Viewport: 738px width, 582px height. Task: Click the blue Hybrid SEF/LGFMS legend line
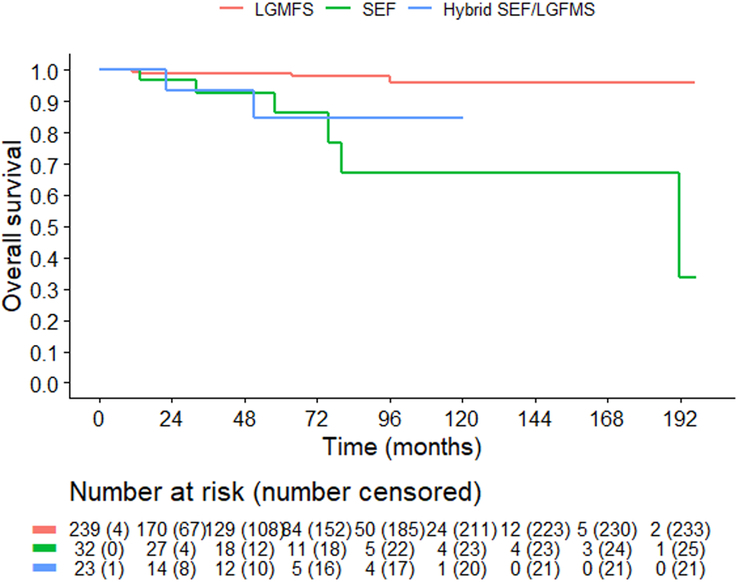tap(420, 8)
